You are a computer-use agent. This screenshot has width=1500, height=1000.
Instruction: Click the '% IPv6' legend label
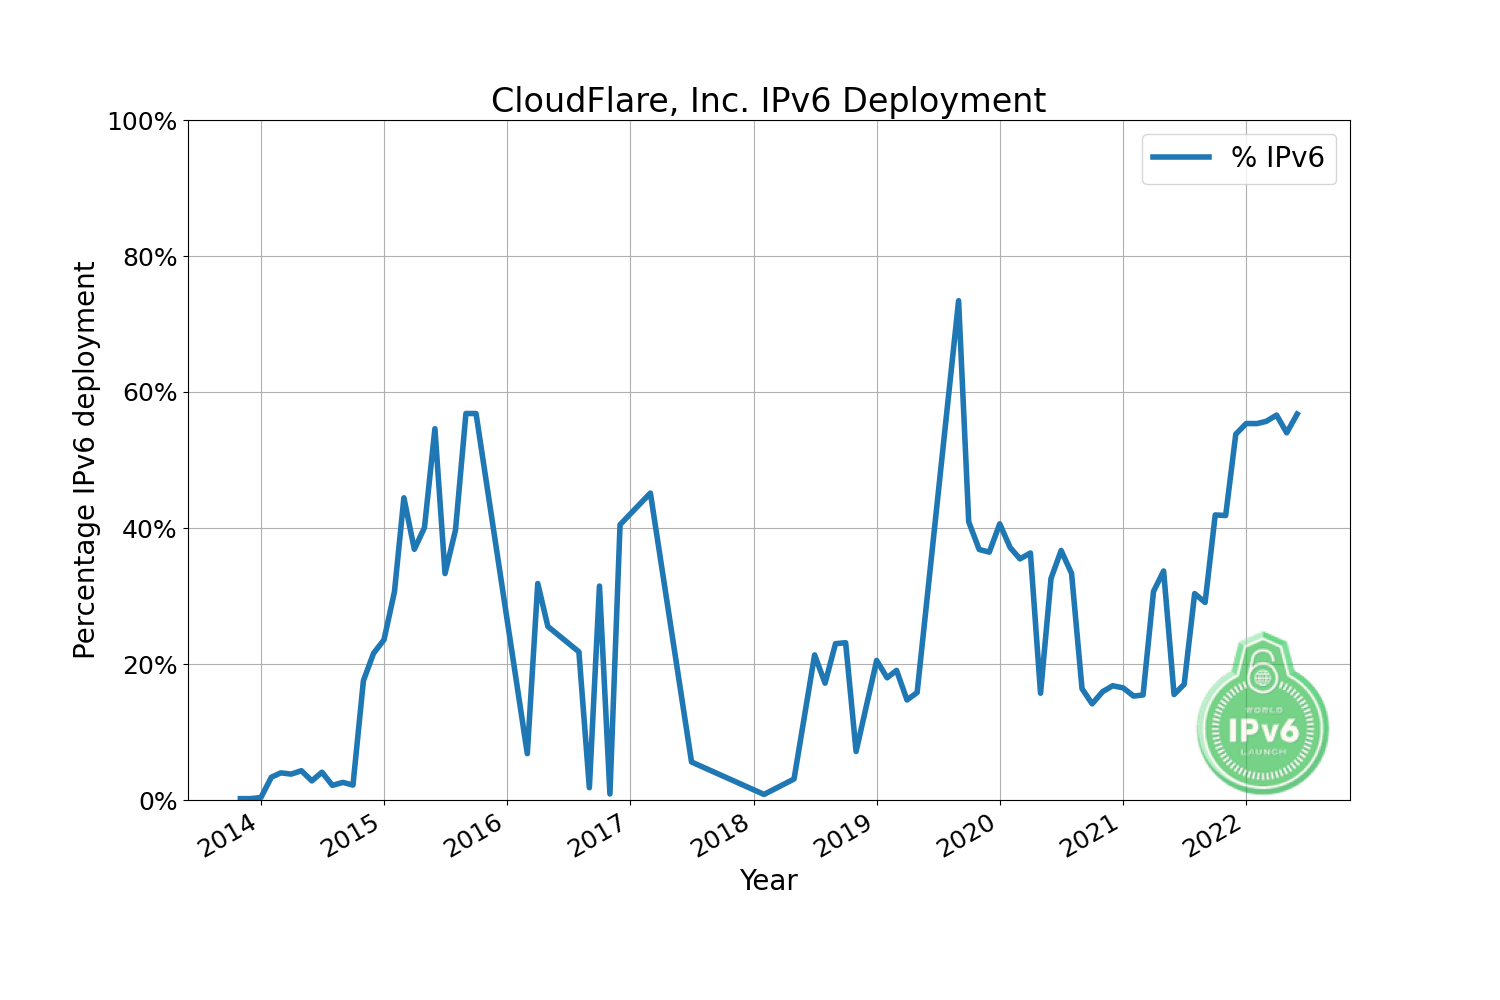pyautogui.click(x=1277, y=158)
